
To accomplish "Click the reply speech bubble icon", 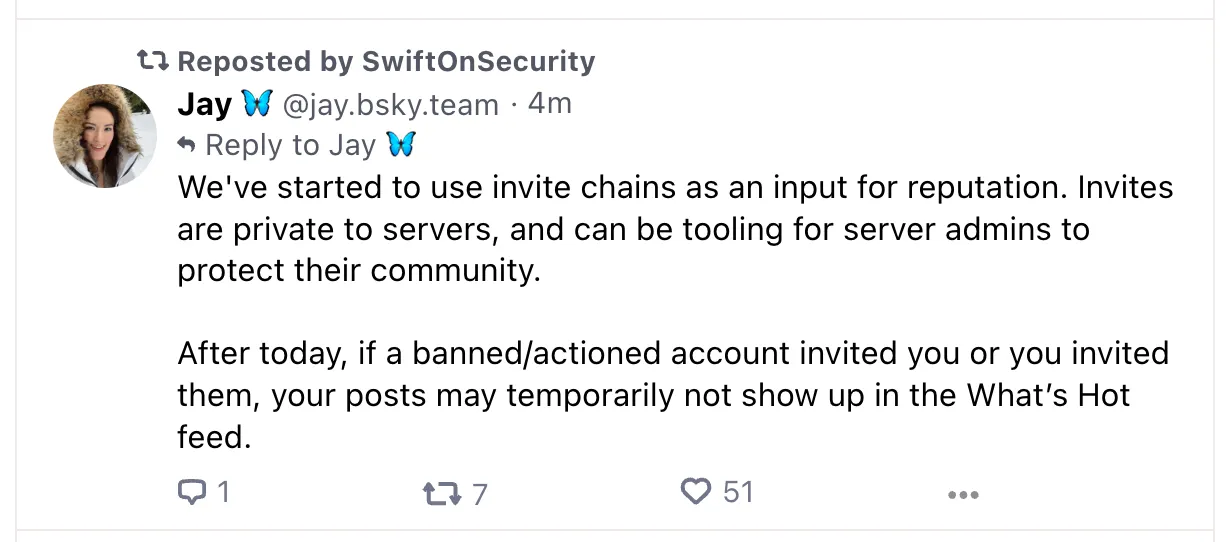I will [x=191, y=492].
